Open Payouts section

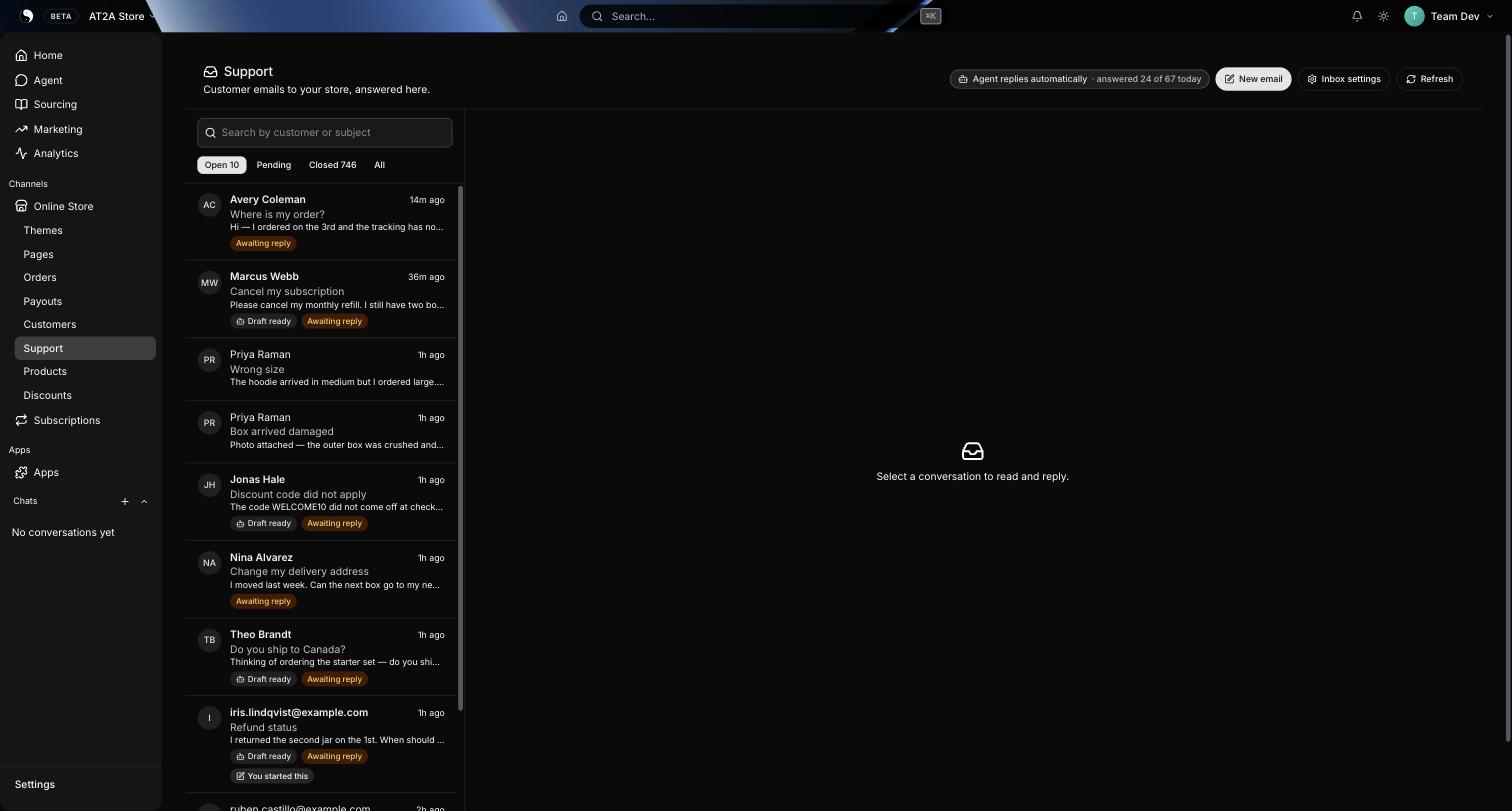click(85, 301)
